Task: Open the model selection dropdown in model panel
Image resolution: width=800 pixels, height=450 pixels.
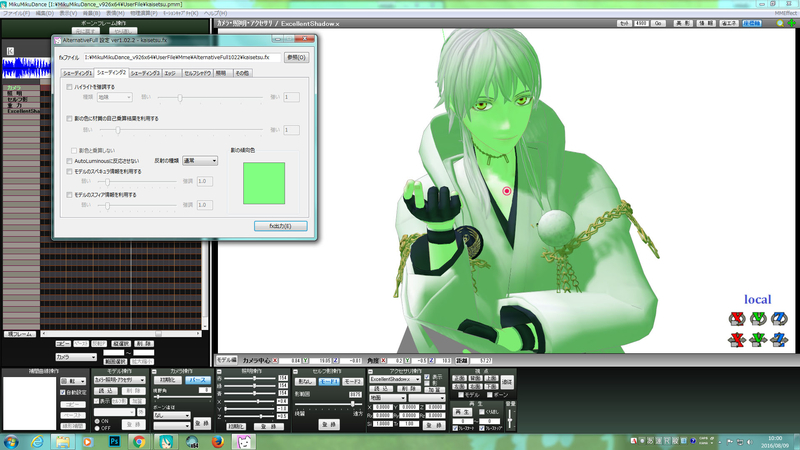Action: [119, 380]
